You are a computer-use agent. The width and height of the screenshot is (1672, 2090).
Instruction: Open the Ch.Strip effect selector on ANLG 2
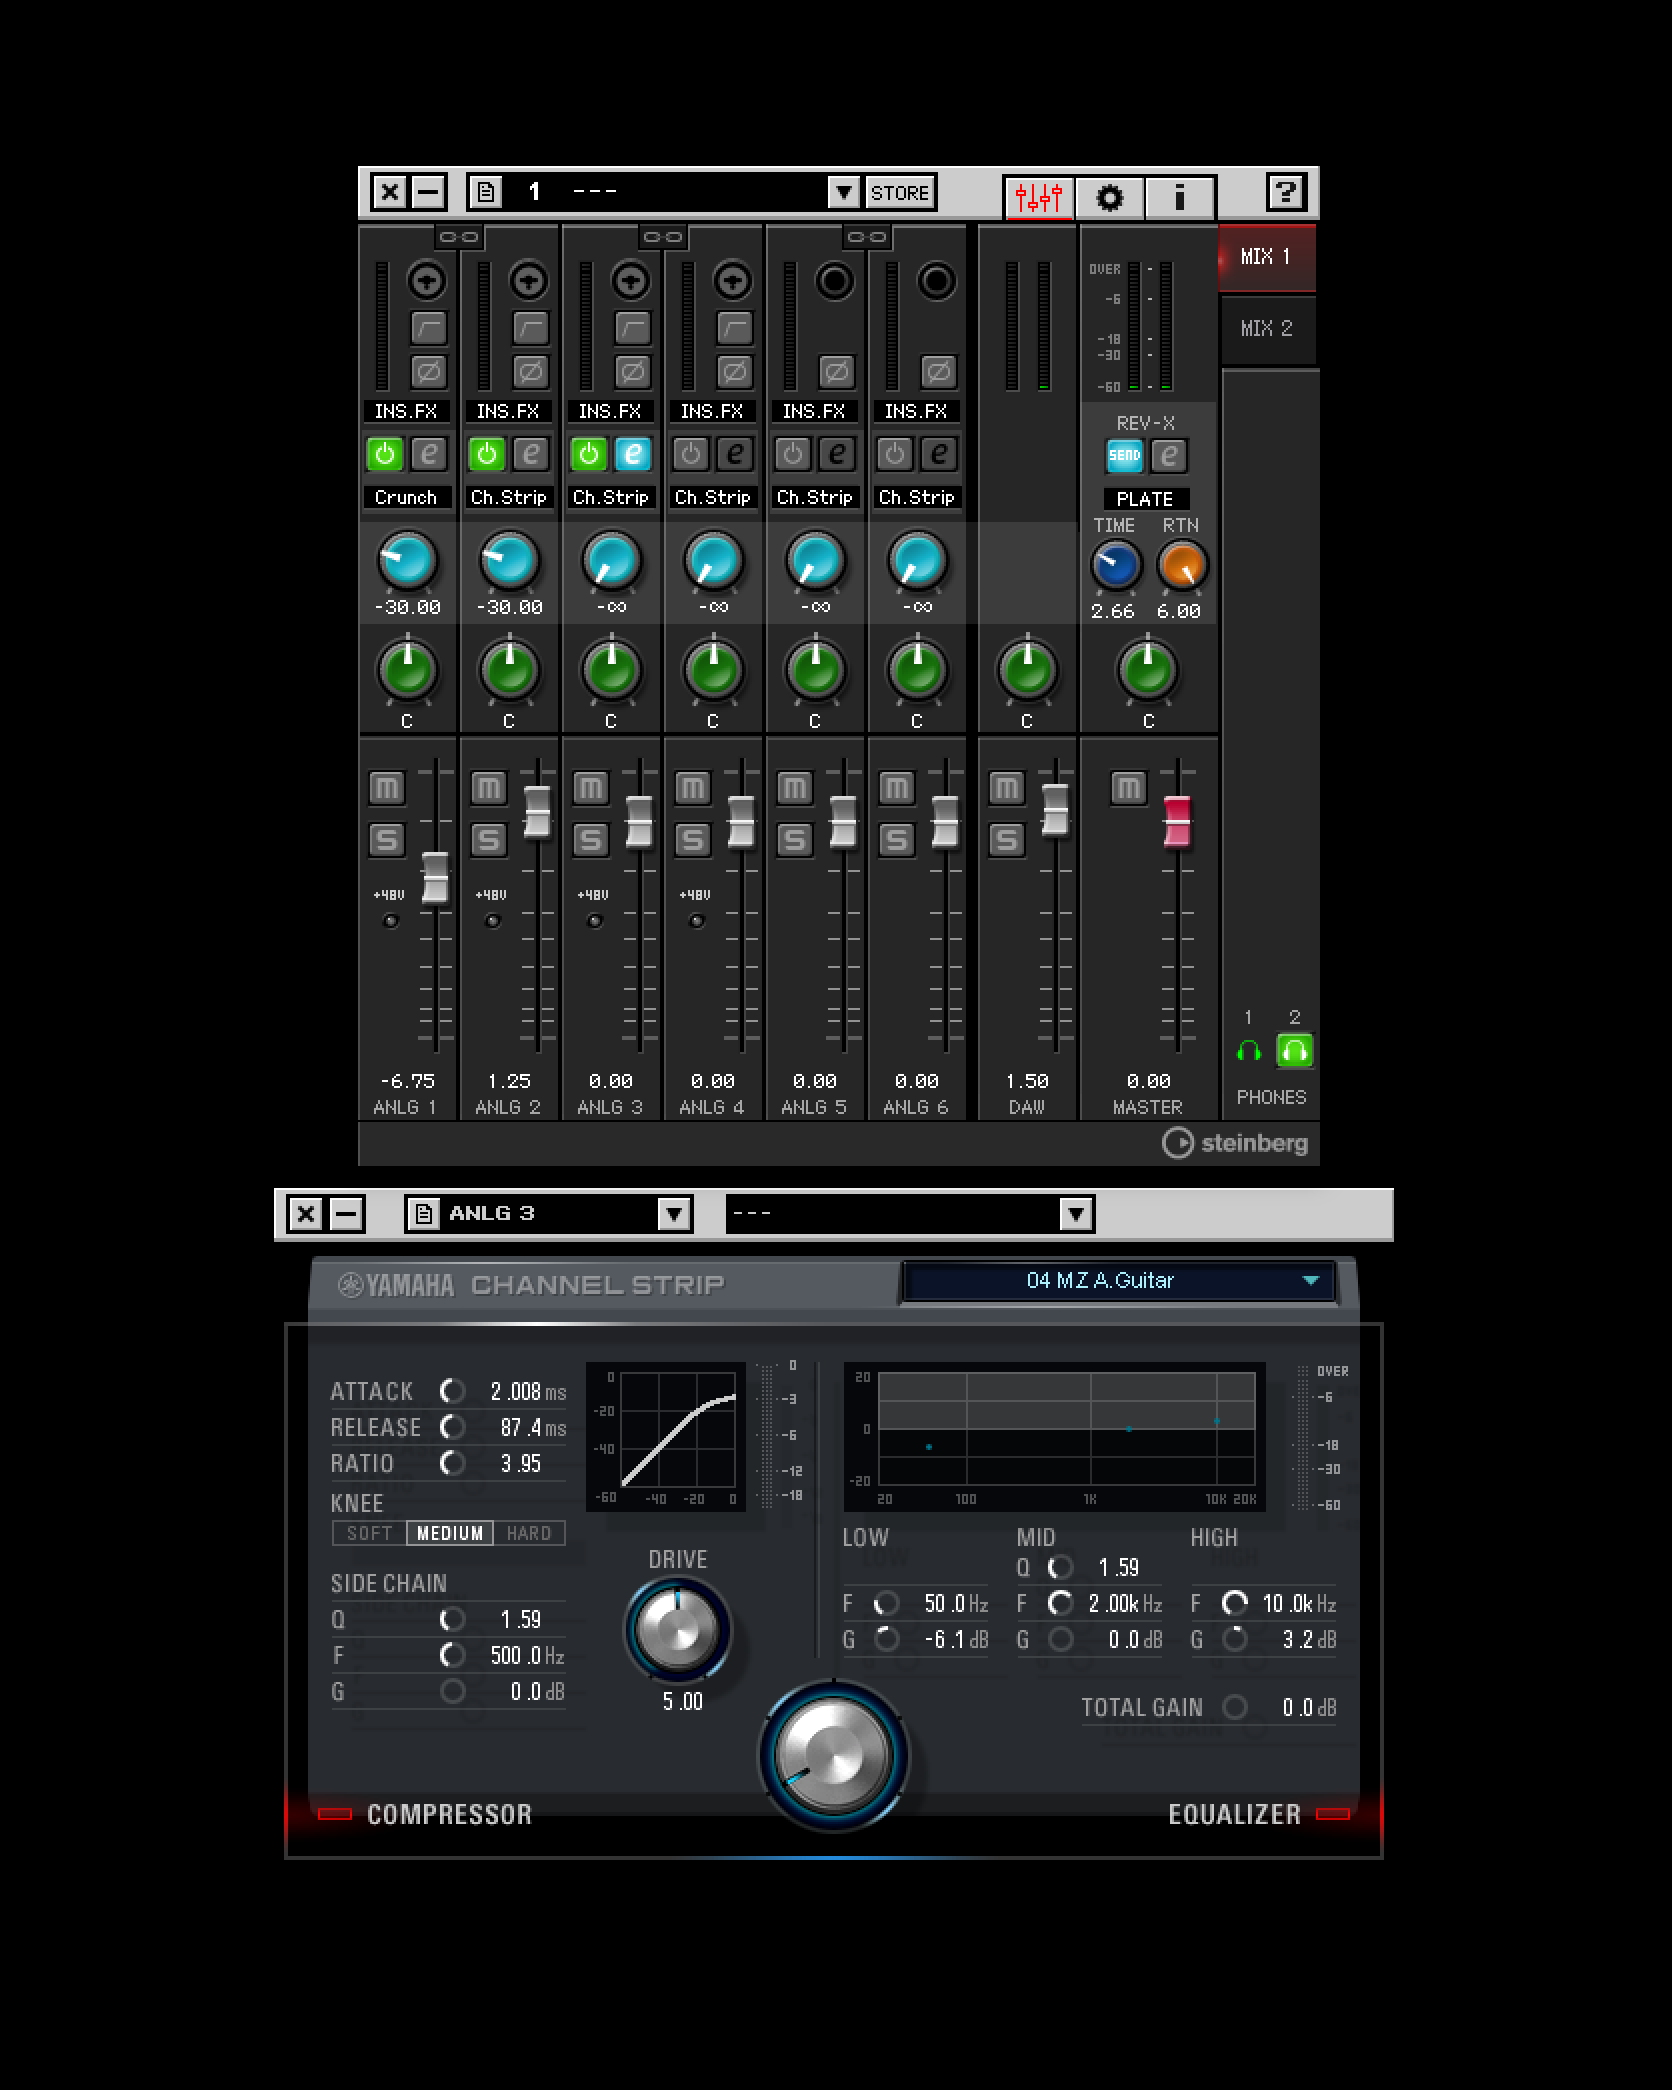tap(508, 497)
